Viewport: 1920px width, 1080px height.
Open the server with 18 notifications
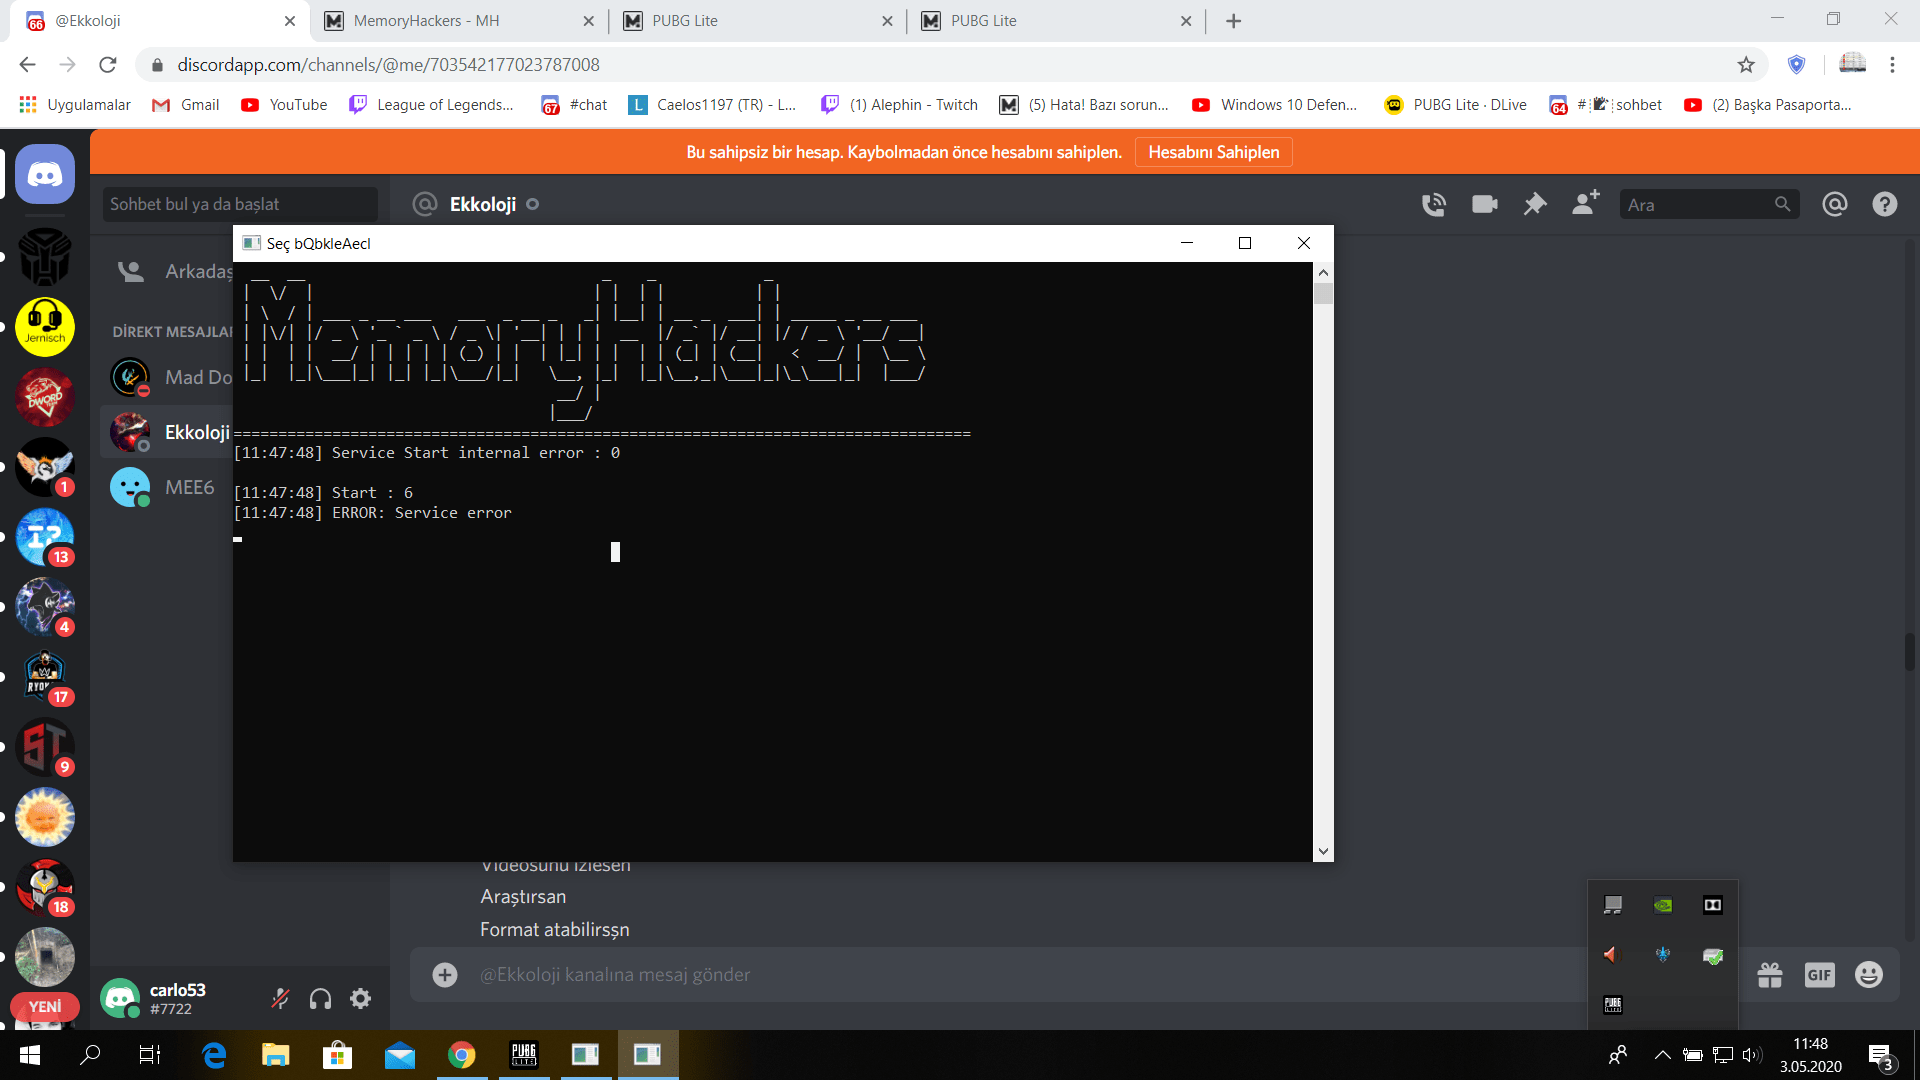(x=45, y=887)
